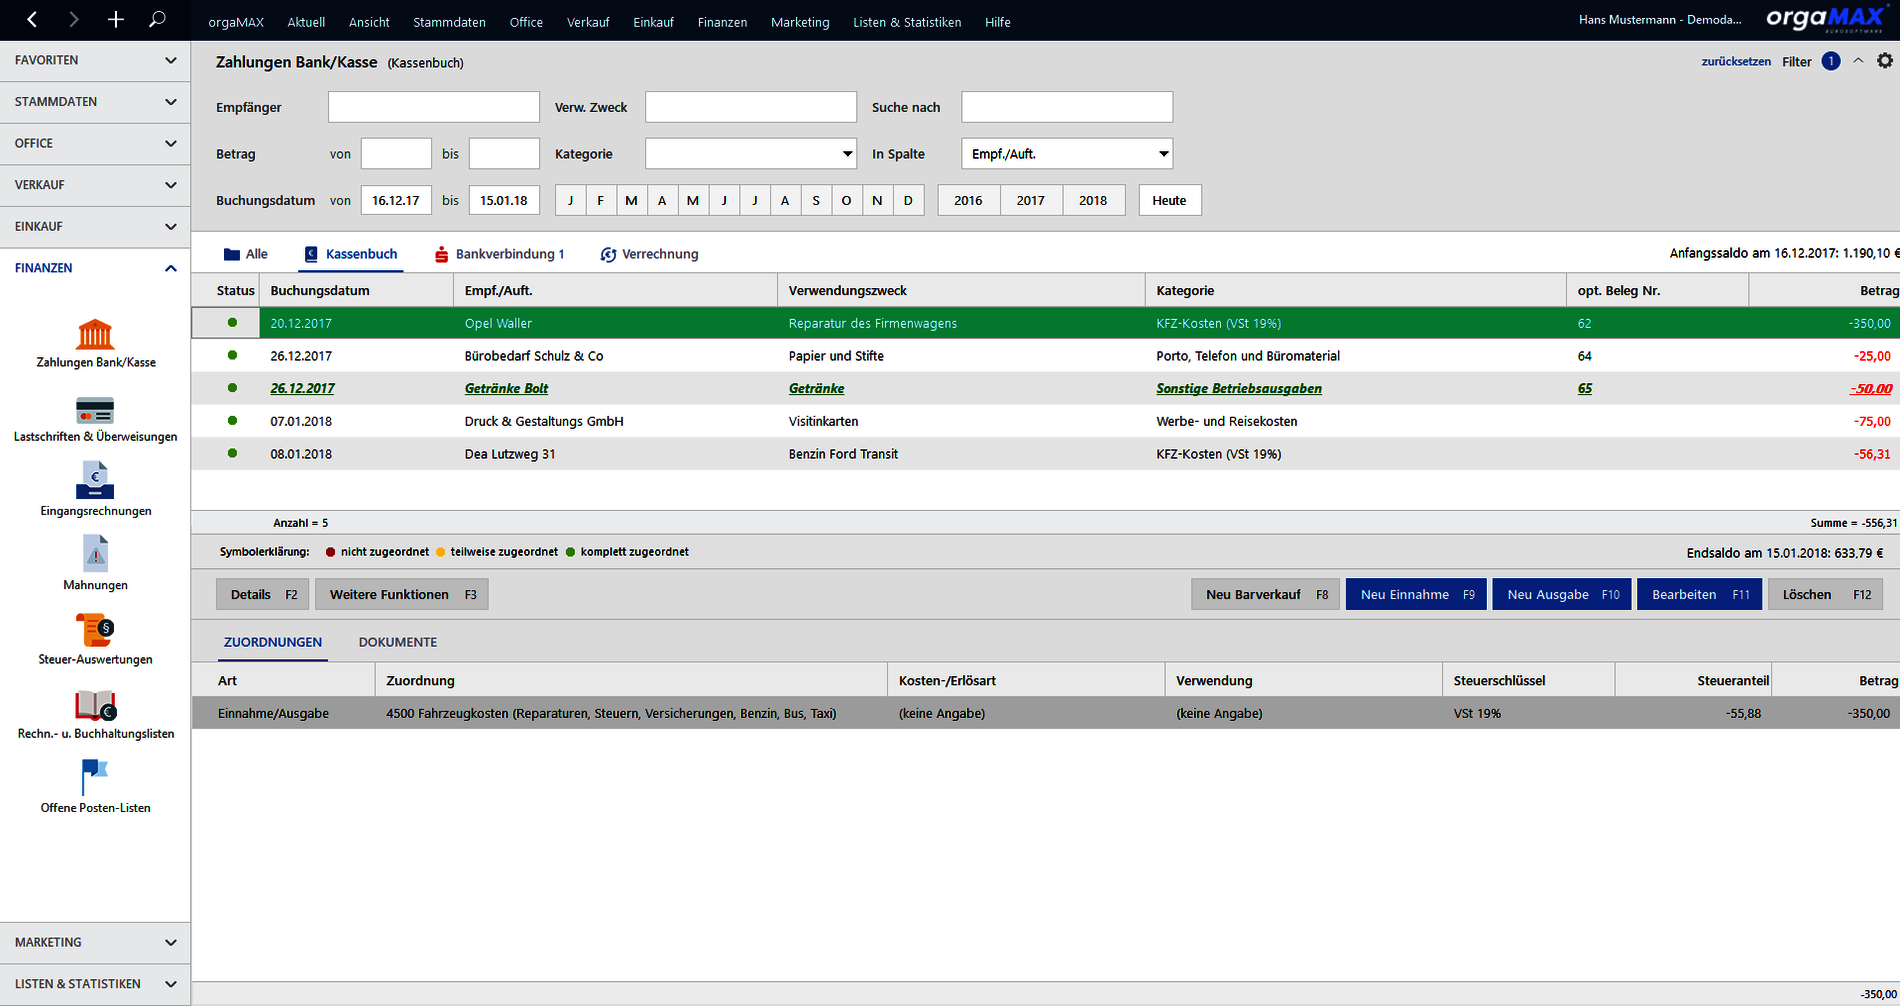Sort by Buchungsdatum column header

356,291
